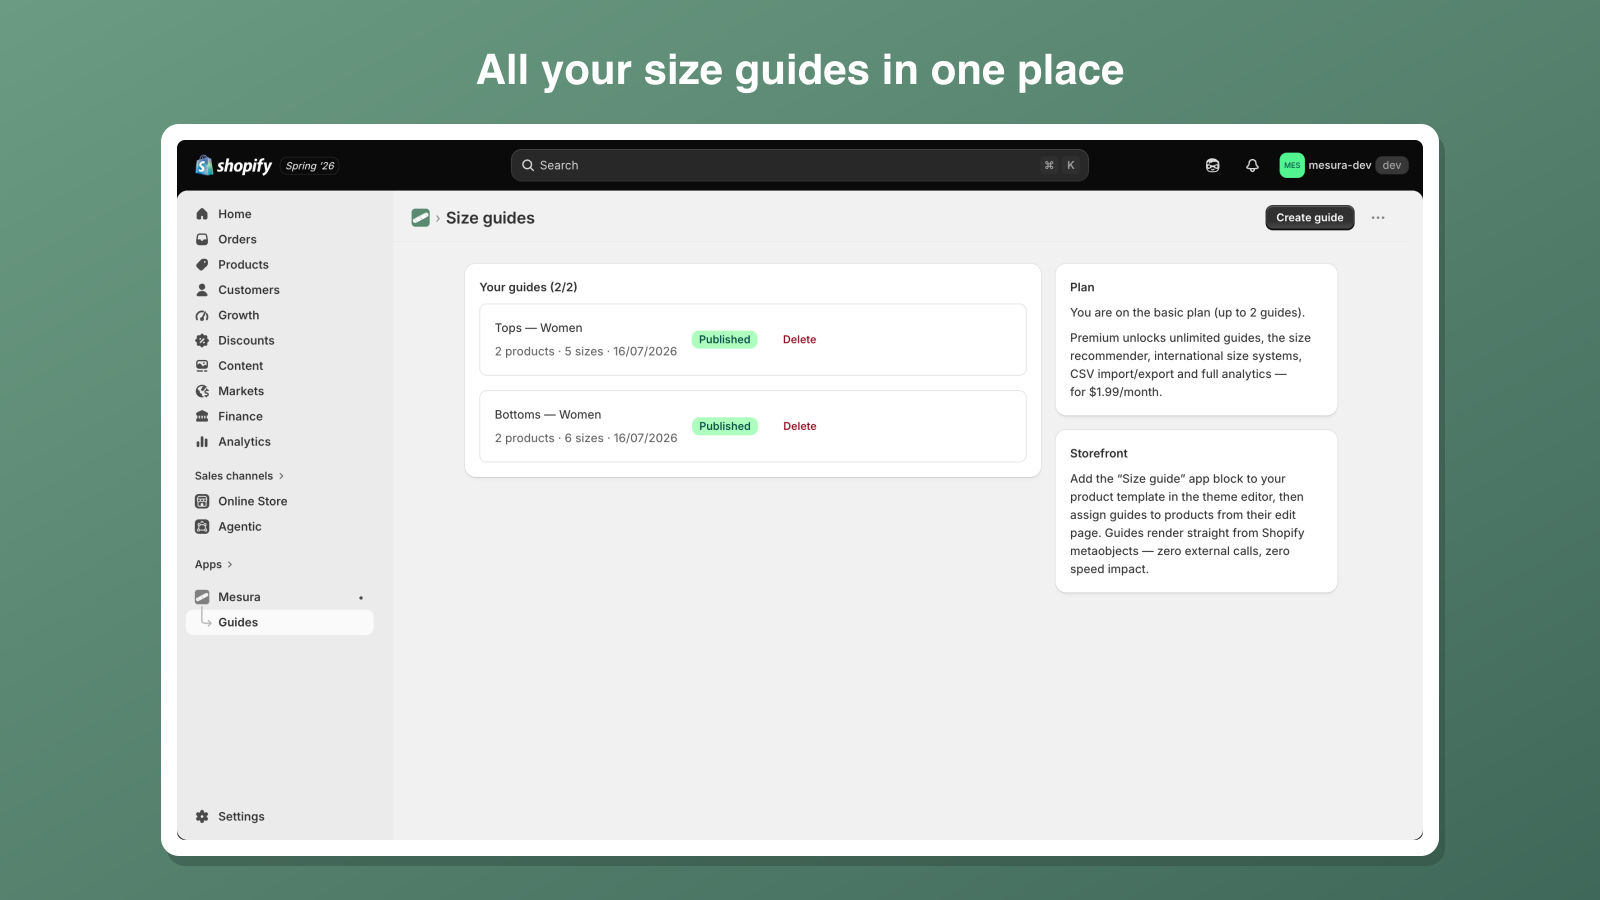Open the mesura-dev account menu
1600x900 pixels.
(1344, 166)
